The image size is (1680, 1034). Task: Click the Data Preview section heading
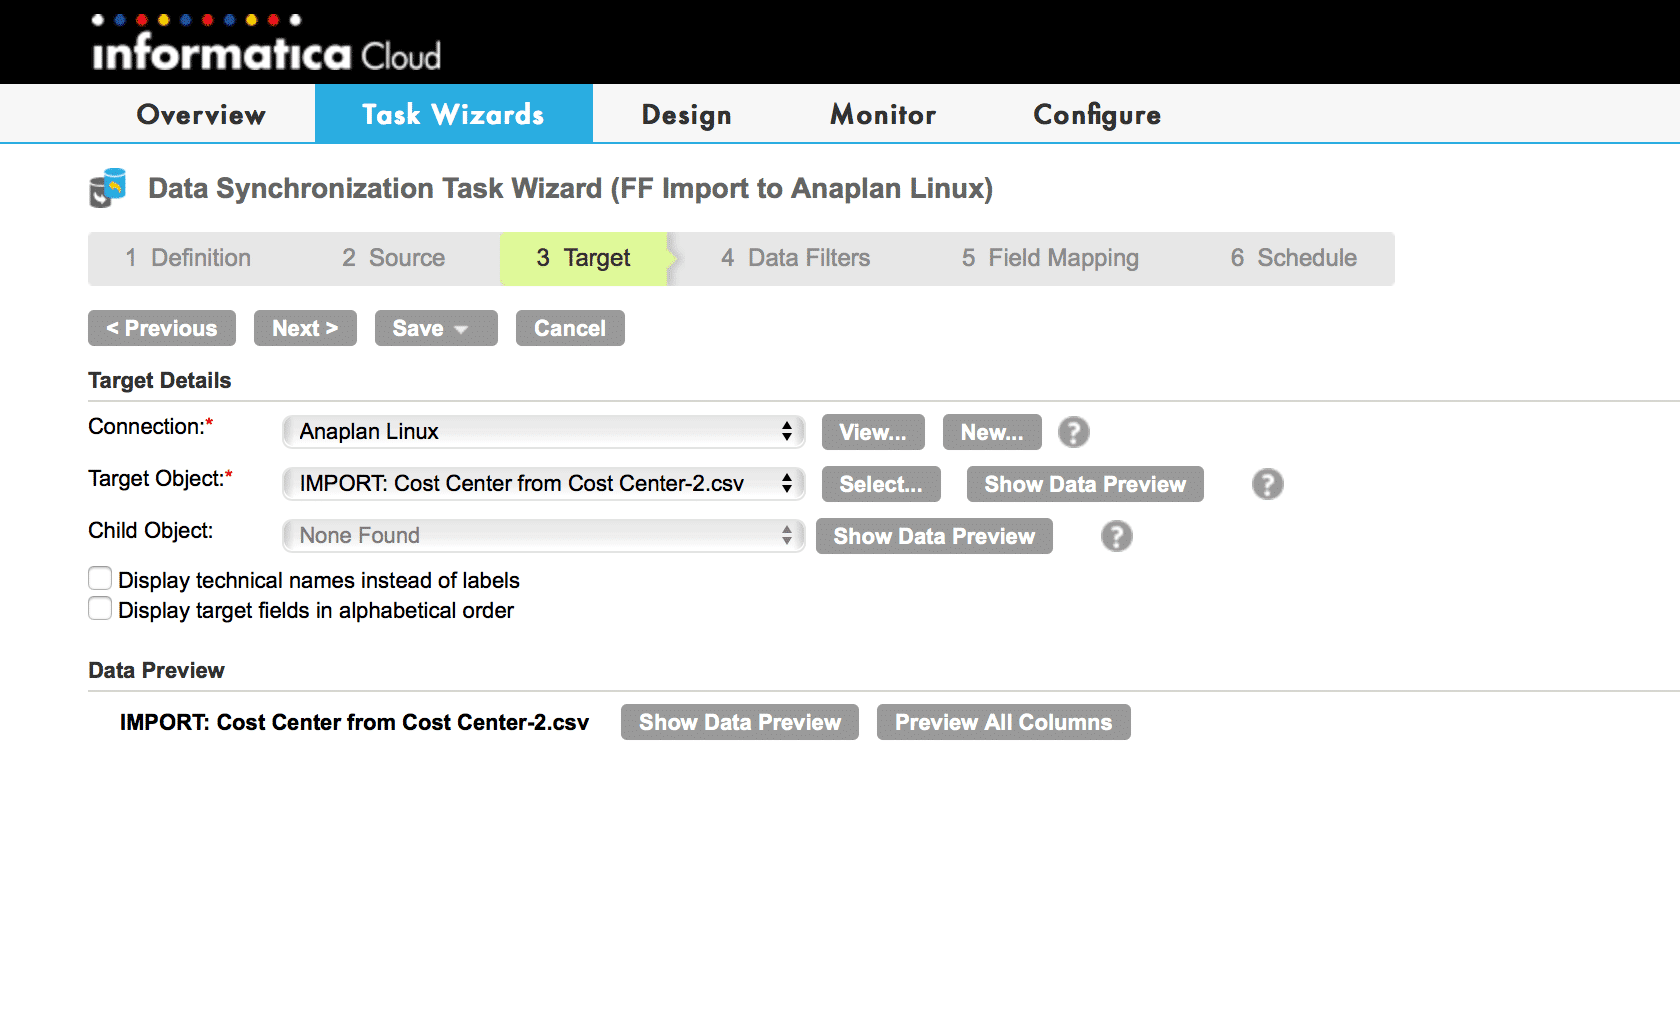(x=156, y=670)
